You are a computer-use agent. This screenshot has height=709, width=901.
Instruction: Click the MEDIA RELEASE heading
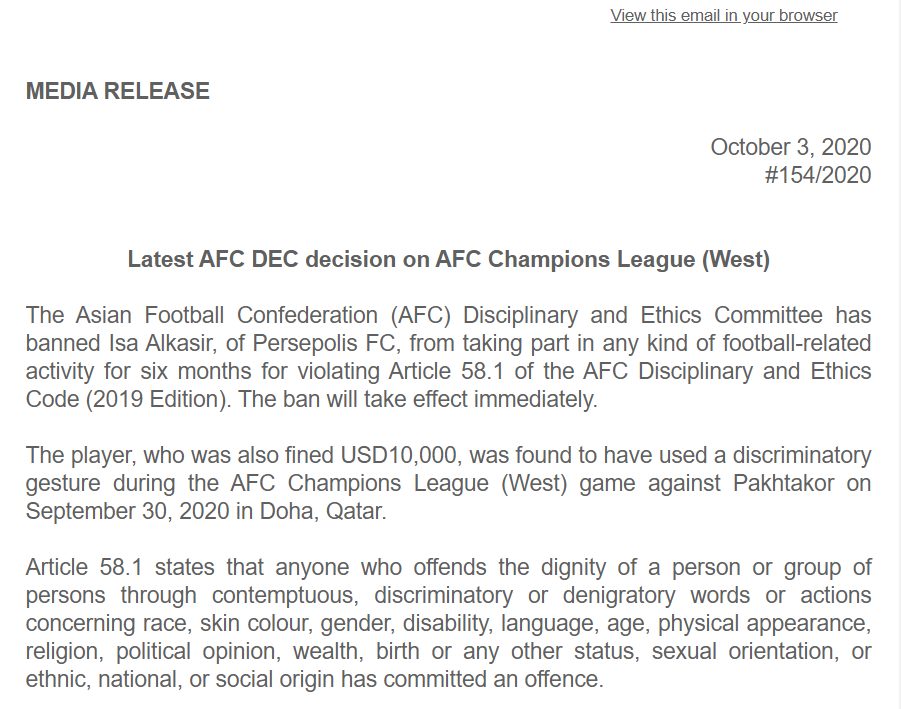point(118,91)
